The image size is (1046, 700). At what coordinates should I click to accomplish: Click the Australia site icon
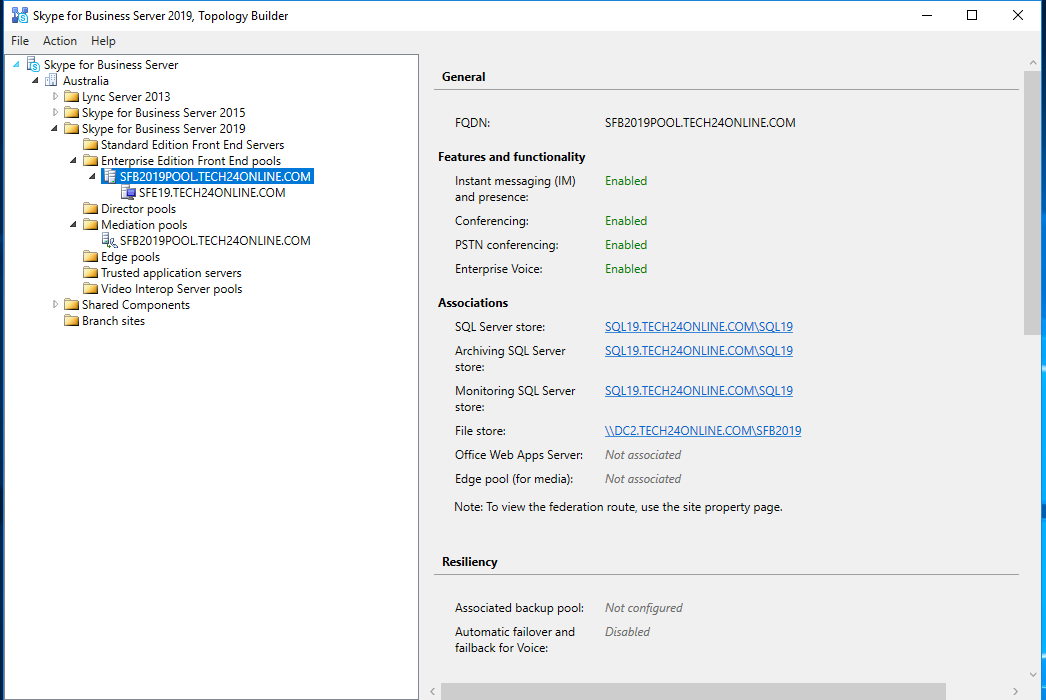point(51,80)
